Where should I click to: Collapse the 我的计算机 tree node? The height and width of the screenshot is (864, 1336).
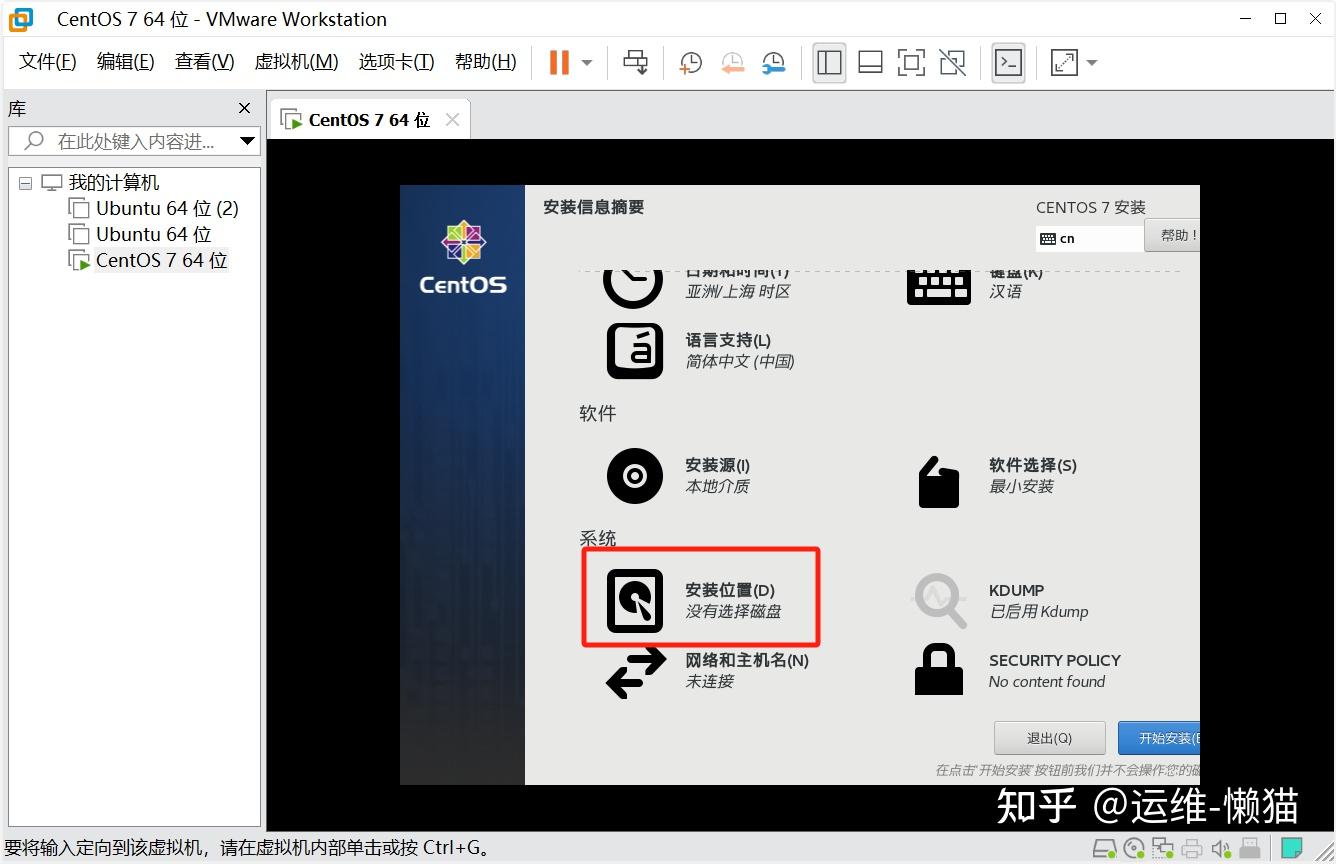[x=25, y=184]
